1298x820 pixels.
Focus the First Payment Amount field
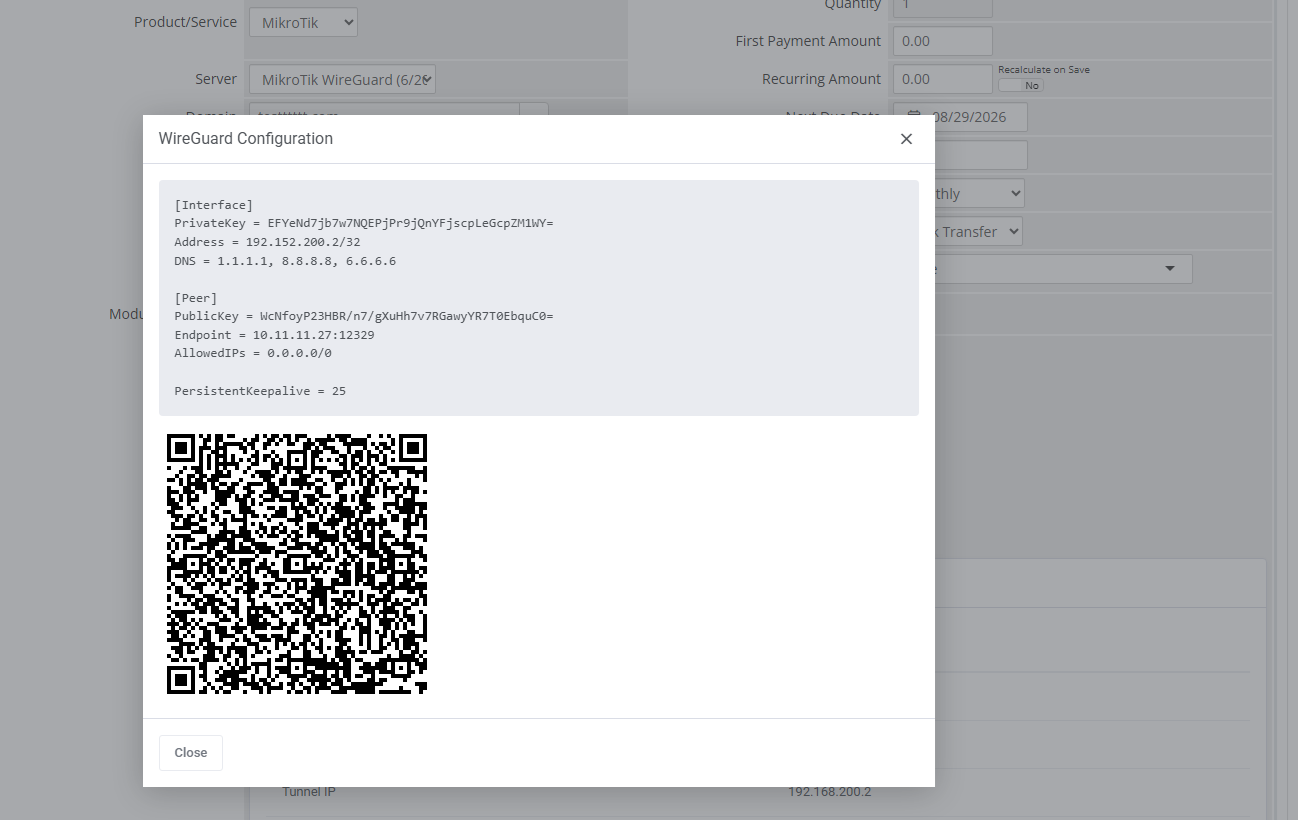[x=942, y=41]
